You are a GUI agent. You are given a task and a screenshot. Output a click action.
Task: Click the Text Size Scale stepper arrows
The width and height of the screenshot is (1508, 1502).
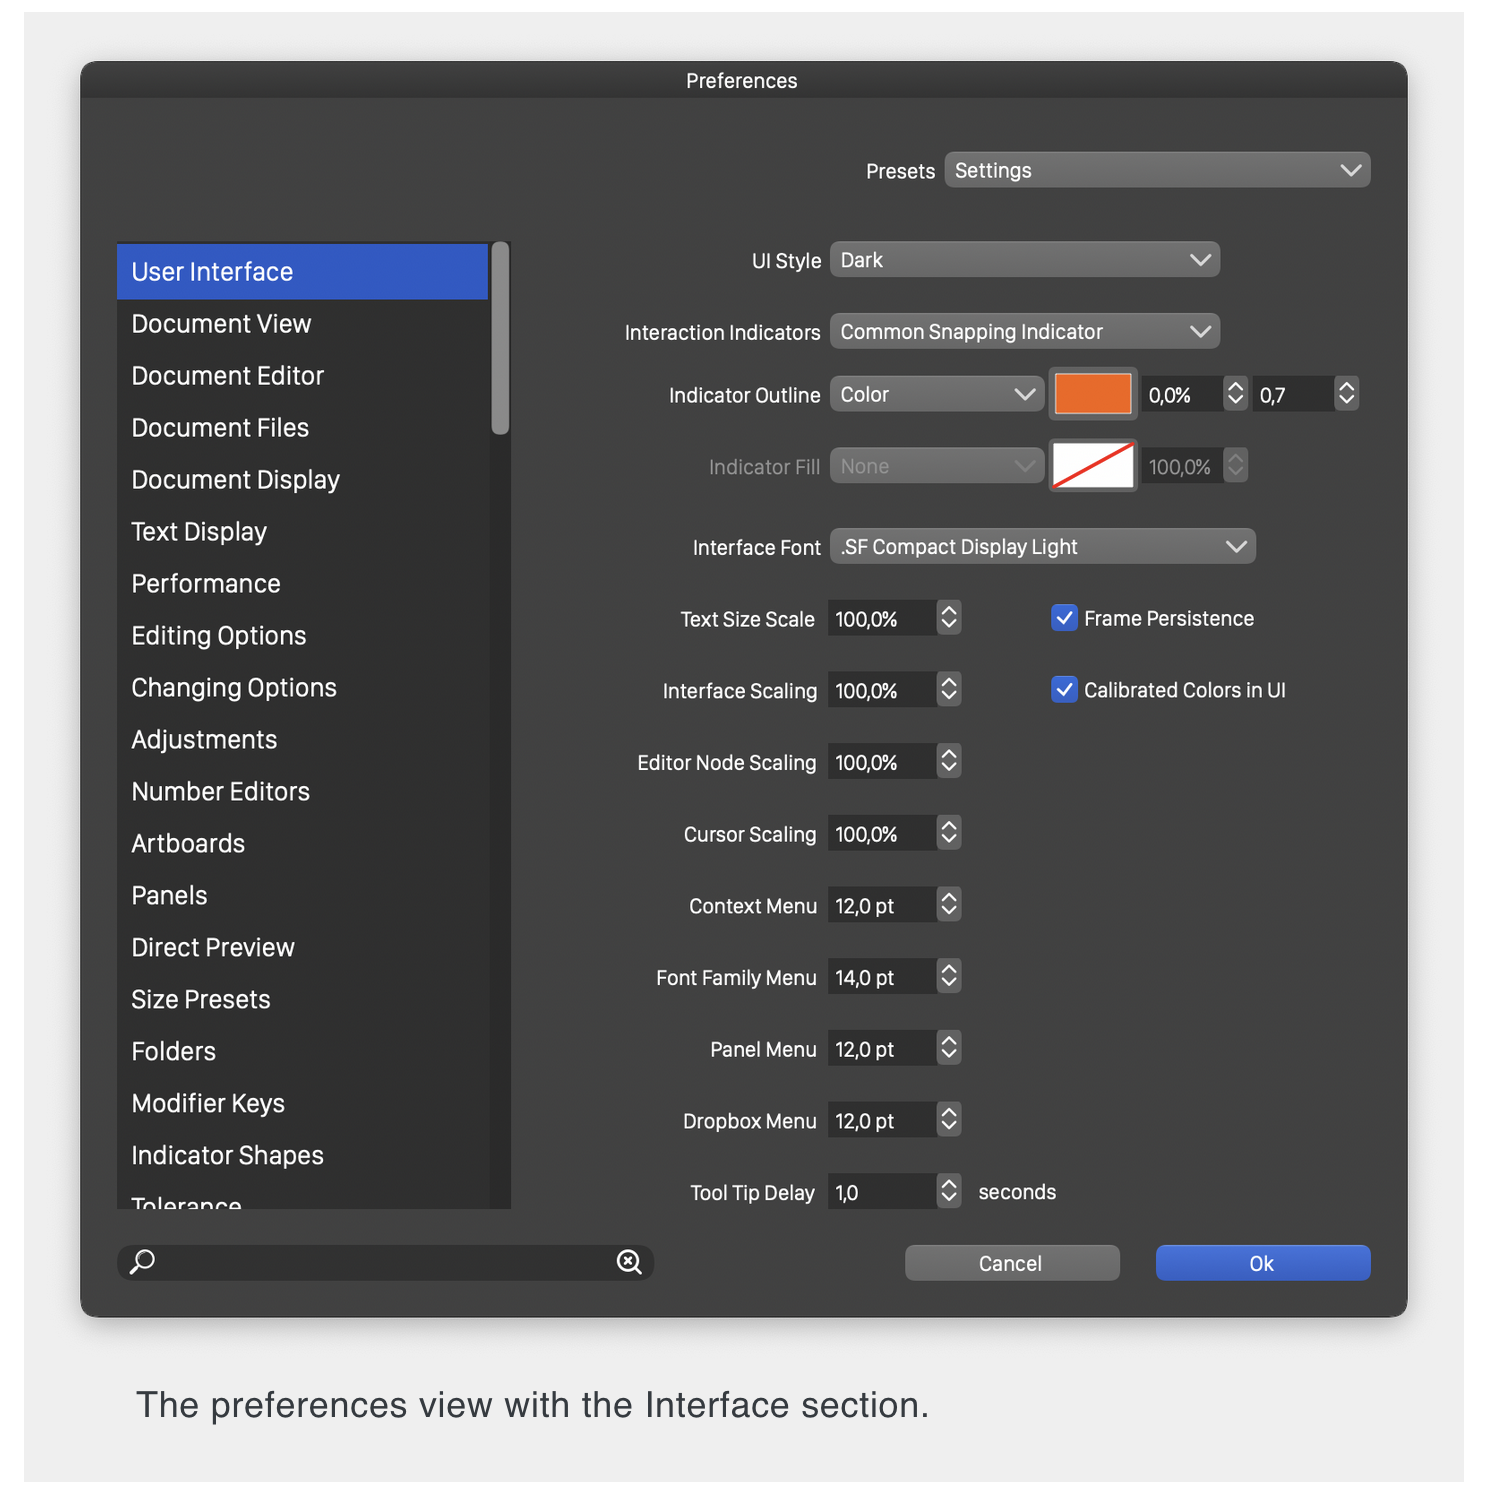(x=949, y=618)
